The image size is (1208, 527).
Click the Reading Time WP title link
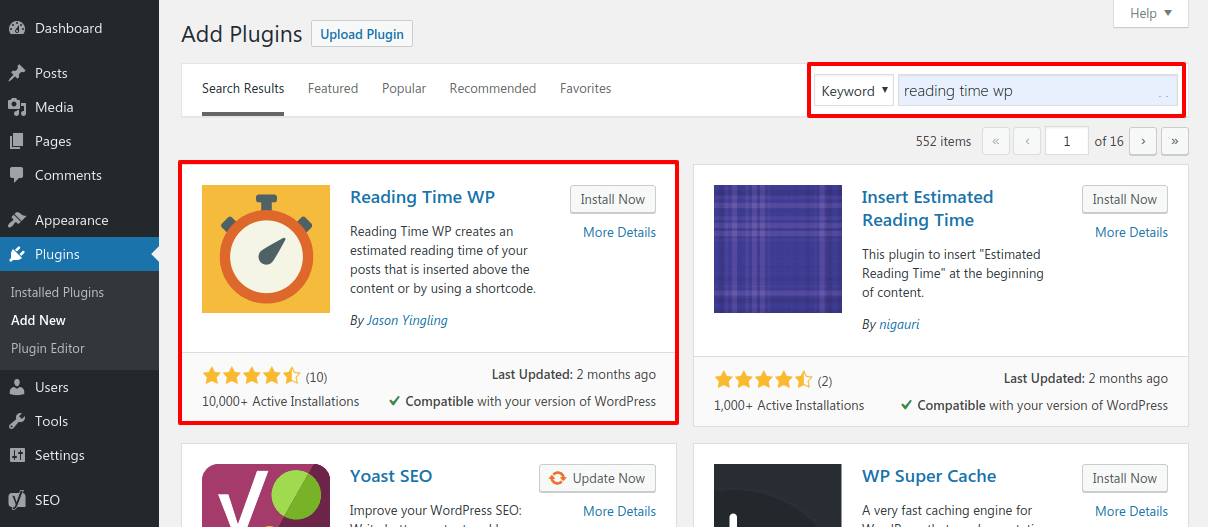point(422,197)
